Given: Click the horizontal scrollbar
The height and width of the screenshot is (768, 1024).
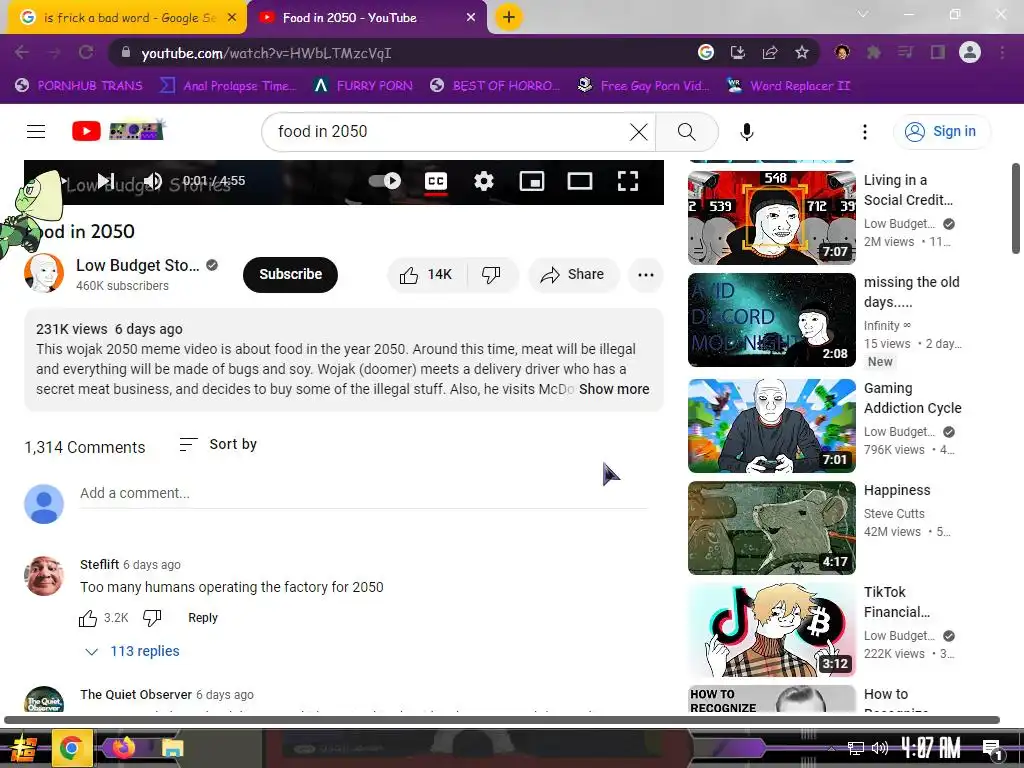Looking at the screenshot, I should click(502, 720).
